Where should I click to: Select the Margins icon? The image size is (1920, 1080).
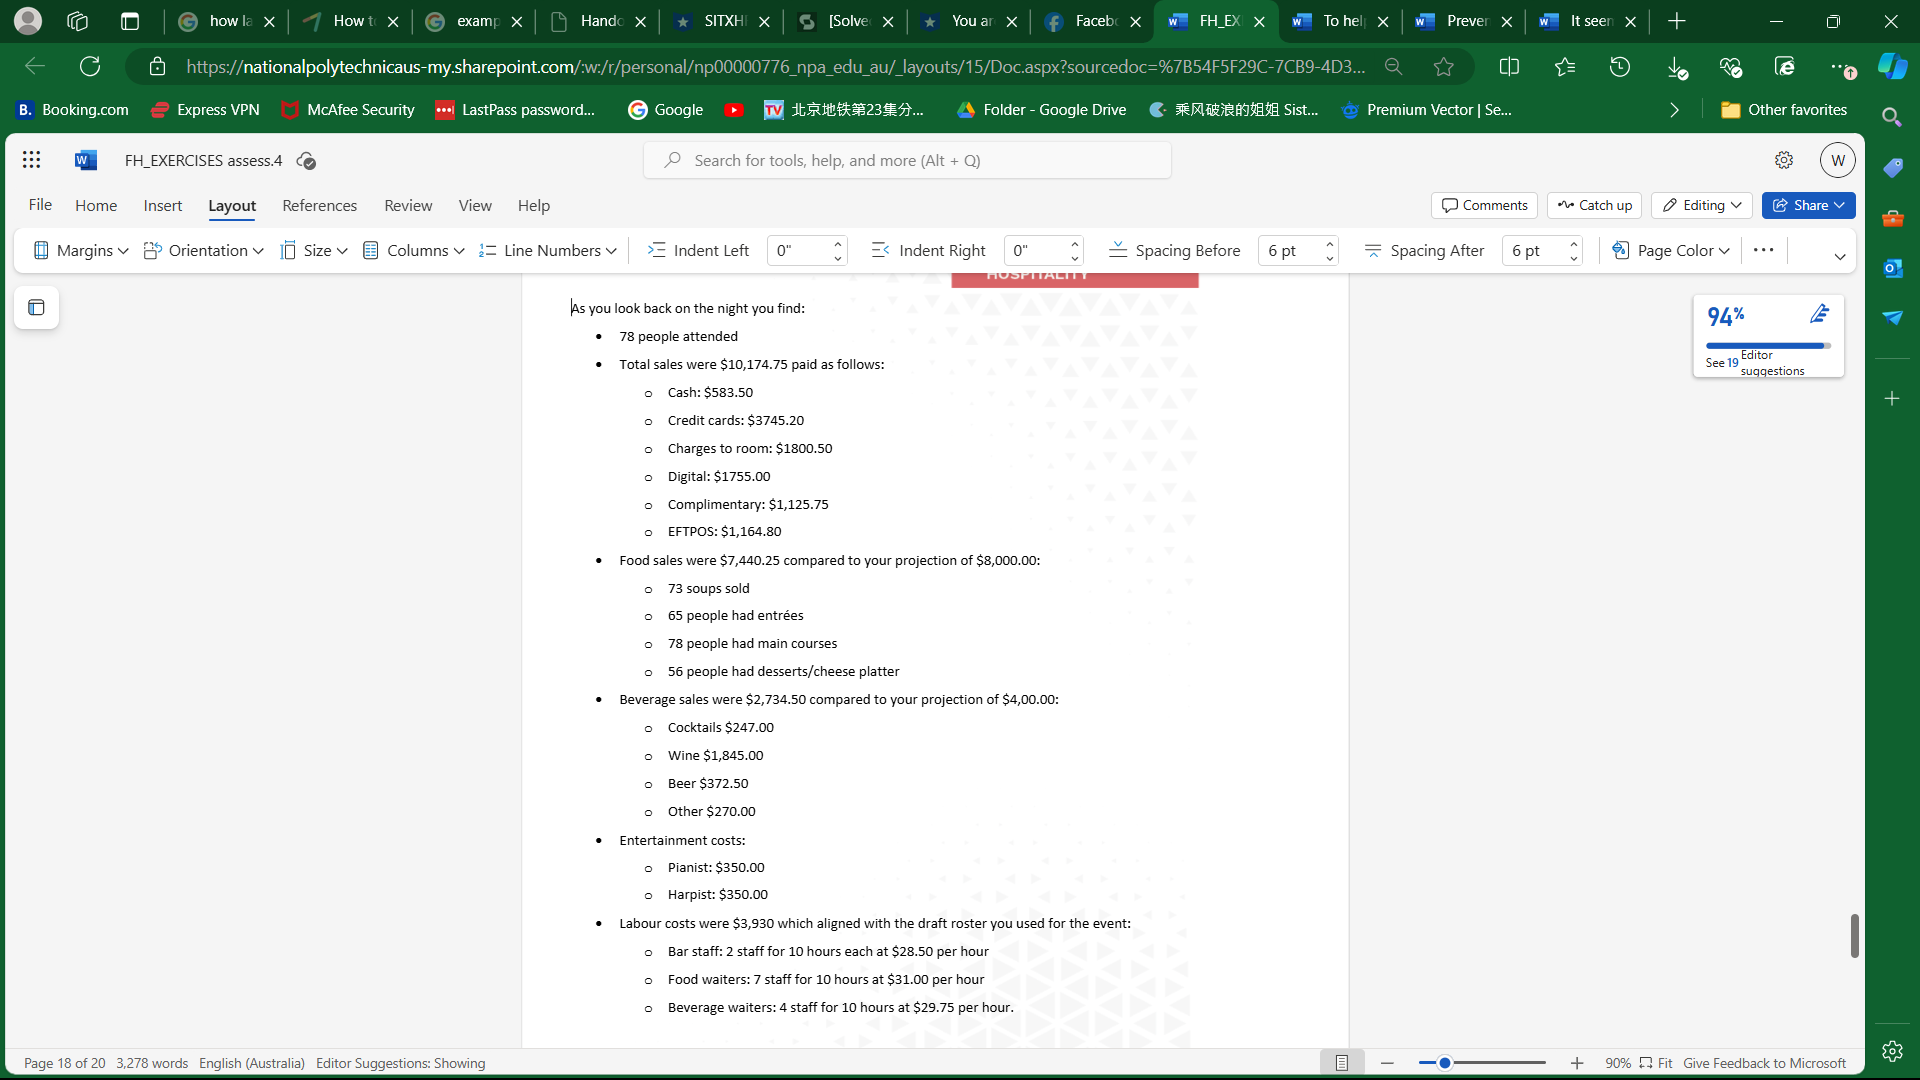[x=41, y=250]
